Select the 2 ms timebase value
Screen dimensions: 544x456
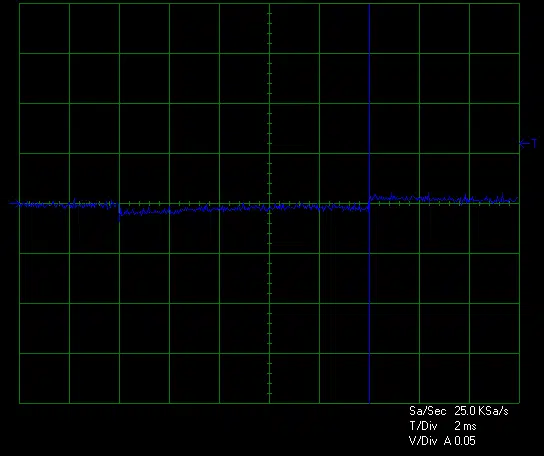point(465,426)
